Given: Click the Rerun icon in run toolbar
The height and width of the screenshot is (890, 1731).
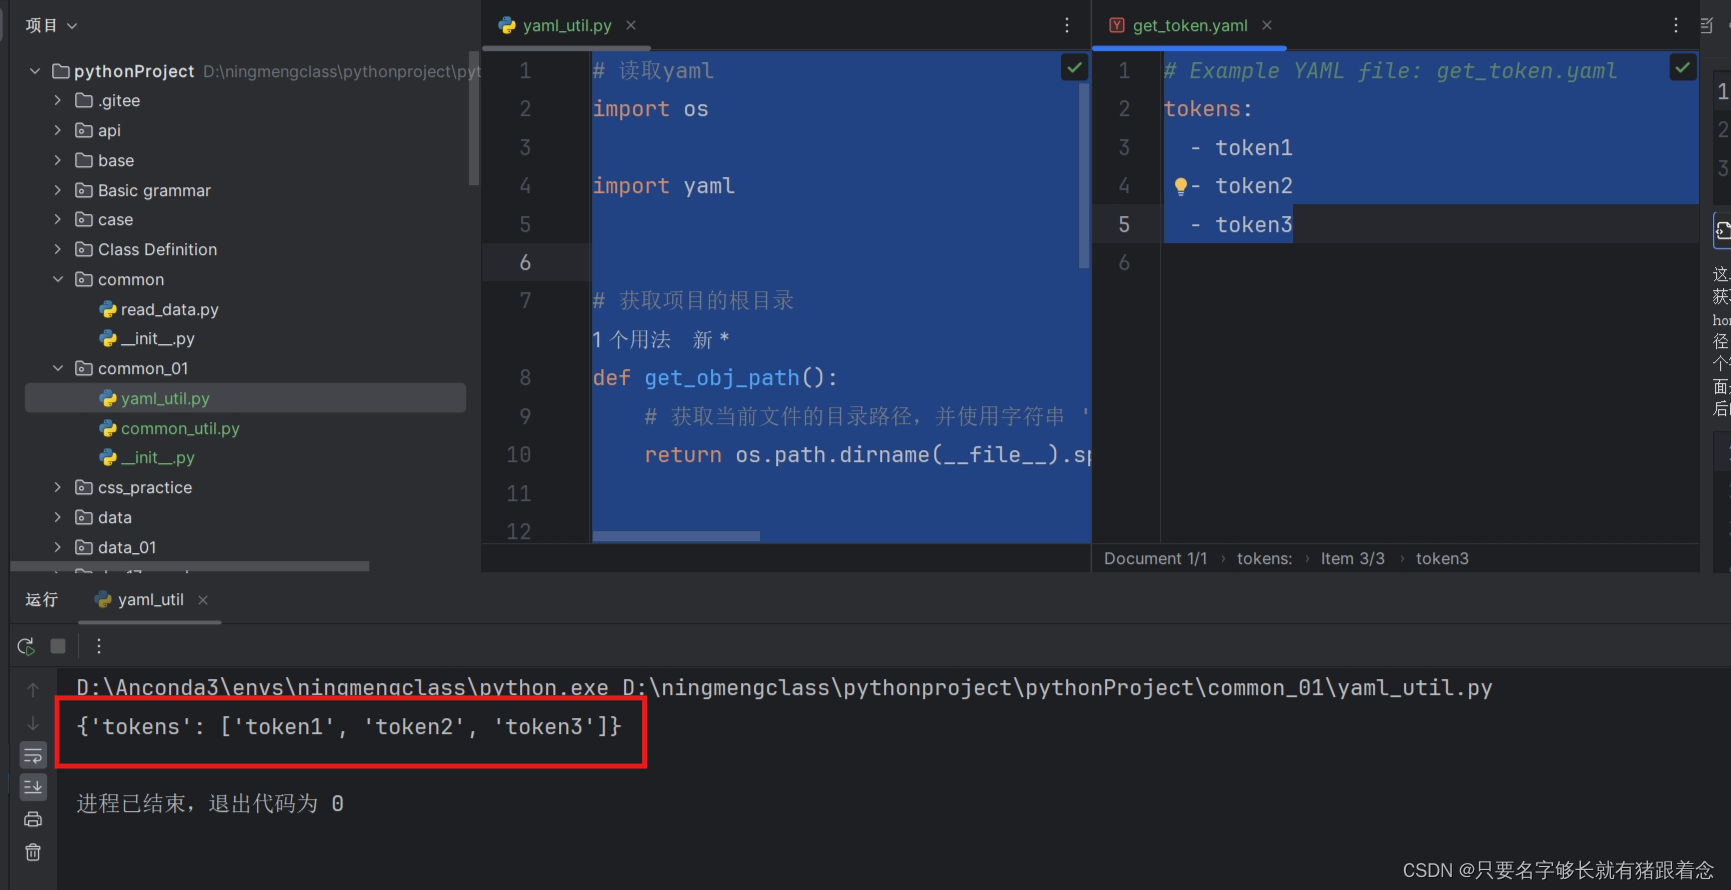Looking at the screenshot, I should click(x=27, y=646).
